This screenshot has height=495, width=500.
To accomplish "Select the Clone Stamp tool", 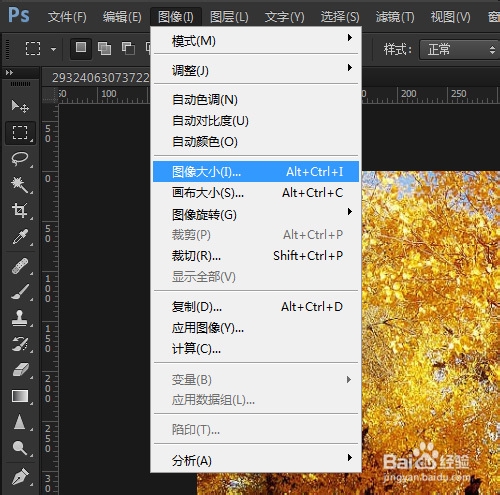I will tap(20, 318).
